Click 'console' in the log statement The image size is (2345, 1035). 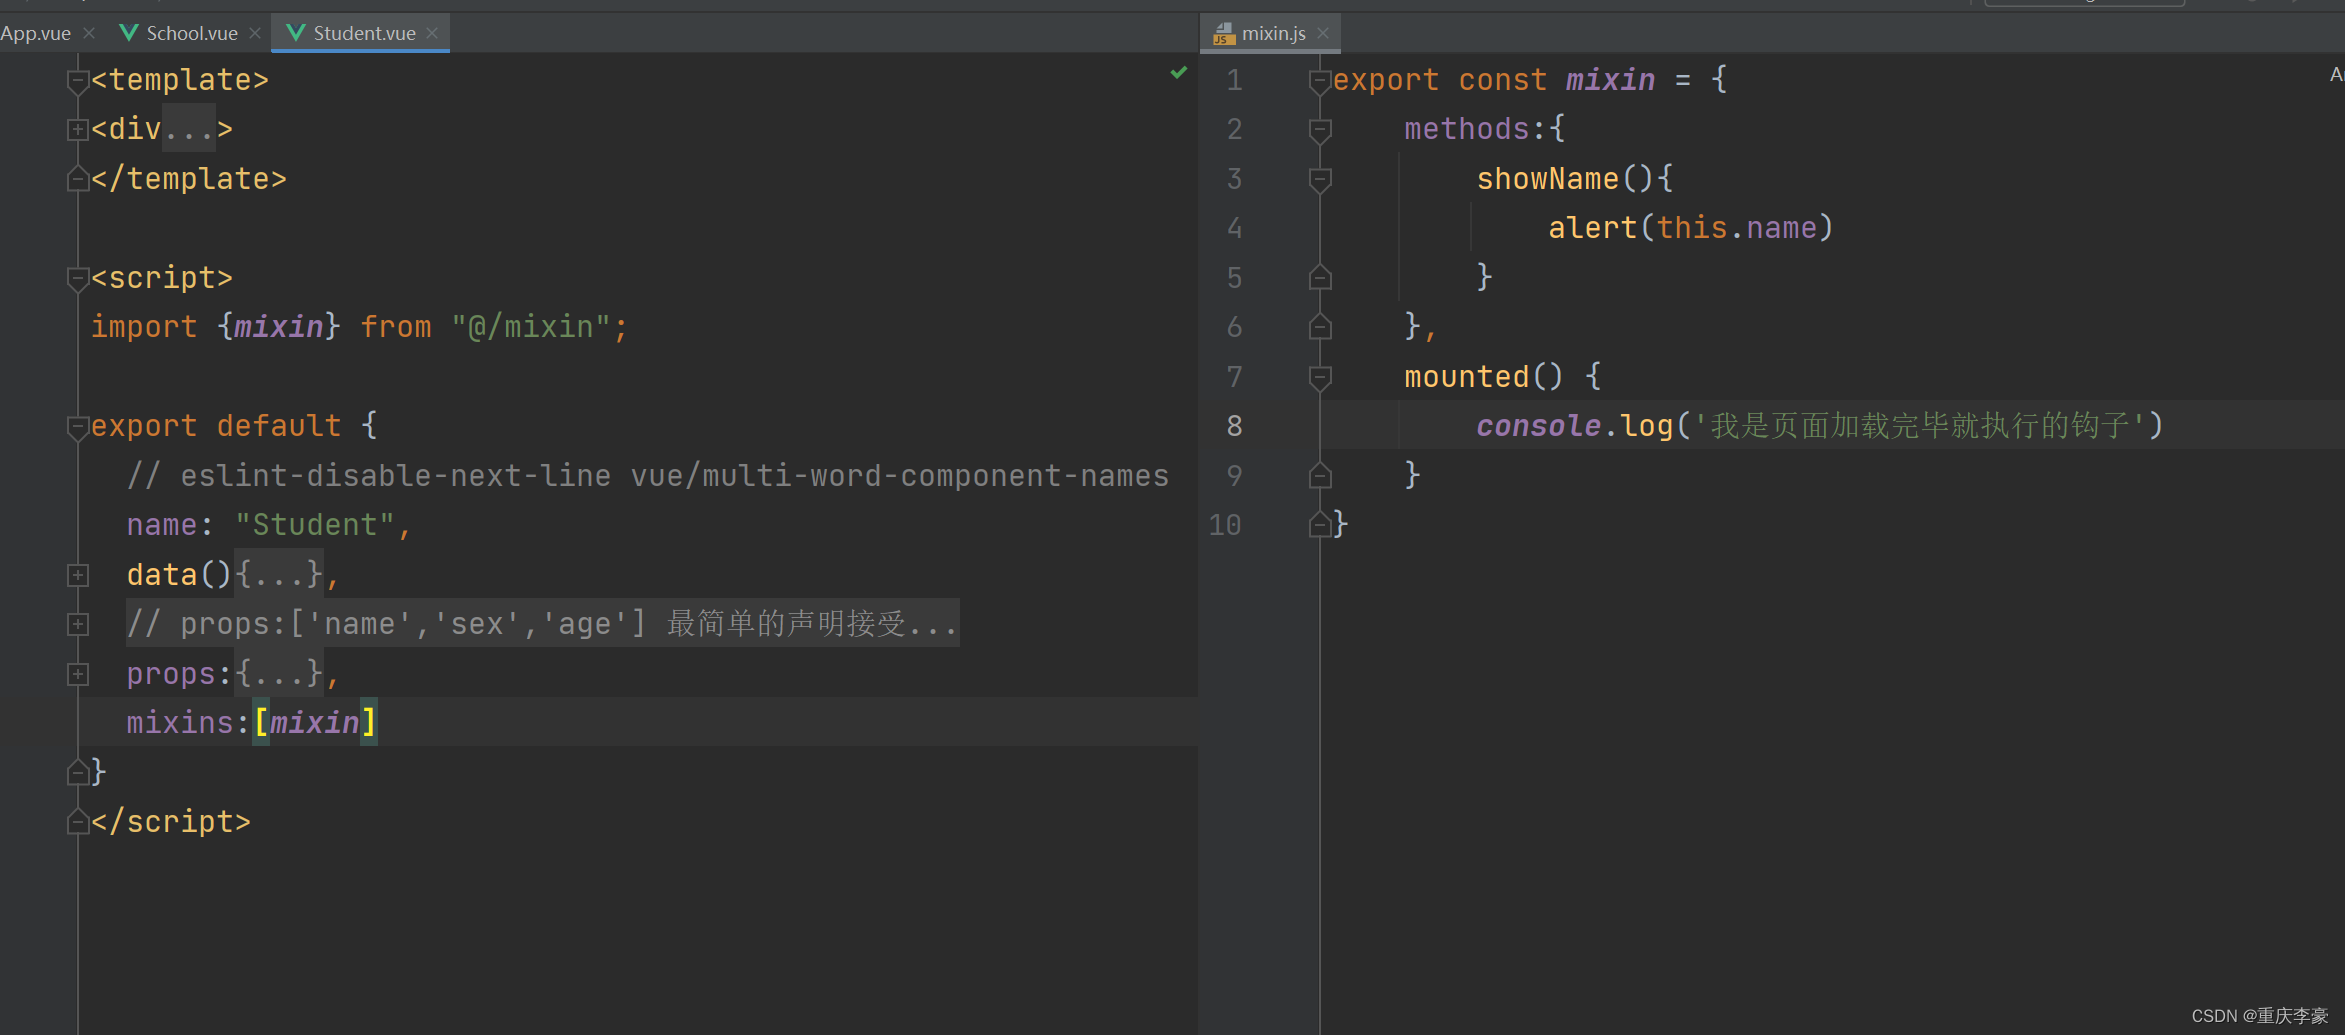(x=1539, y=426)
